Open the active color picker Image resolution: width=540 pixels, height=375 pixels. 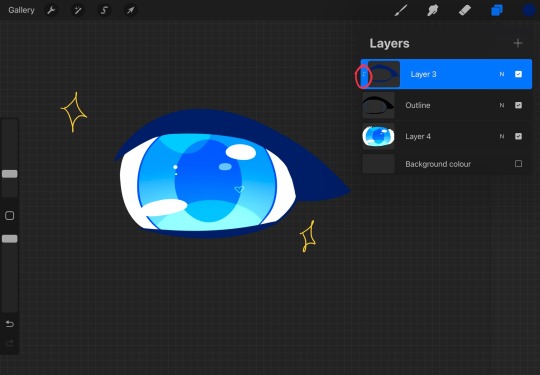point(529,10)
